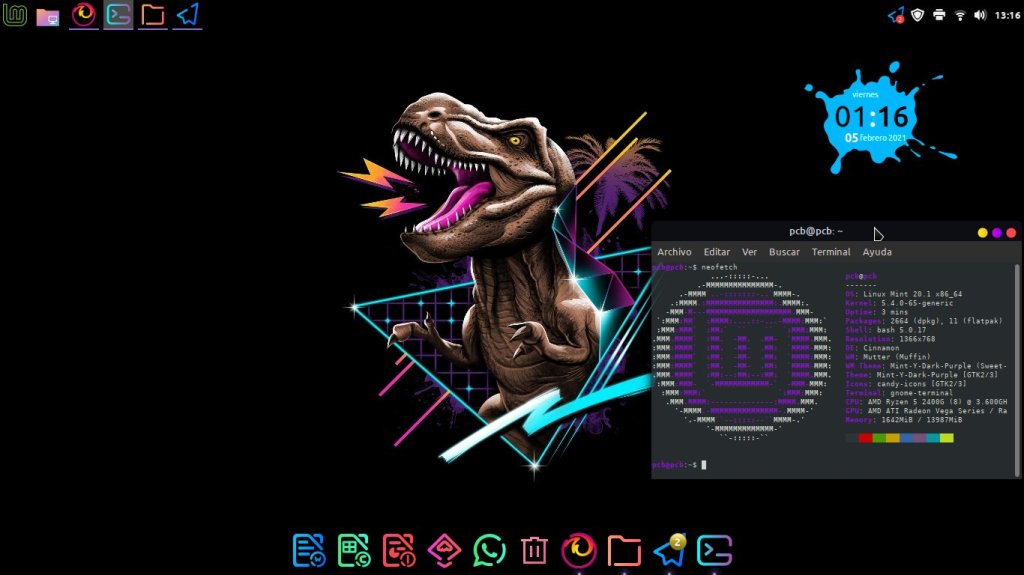
Task: Open the printer tray icon
Action: pyautogui.click(x=939, y=15)
